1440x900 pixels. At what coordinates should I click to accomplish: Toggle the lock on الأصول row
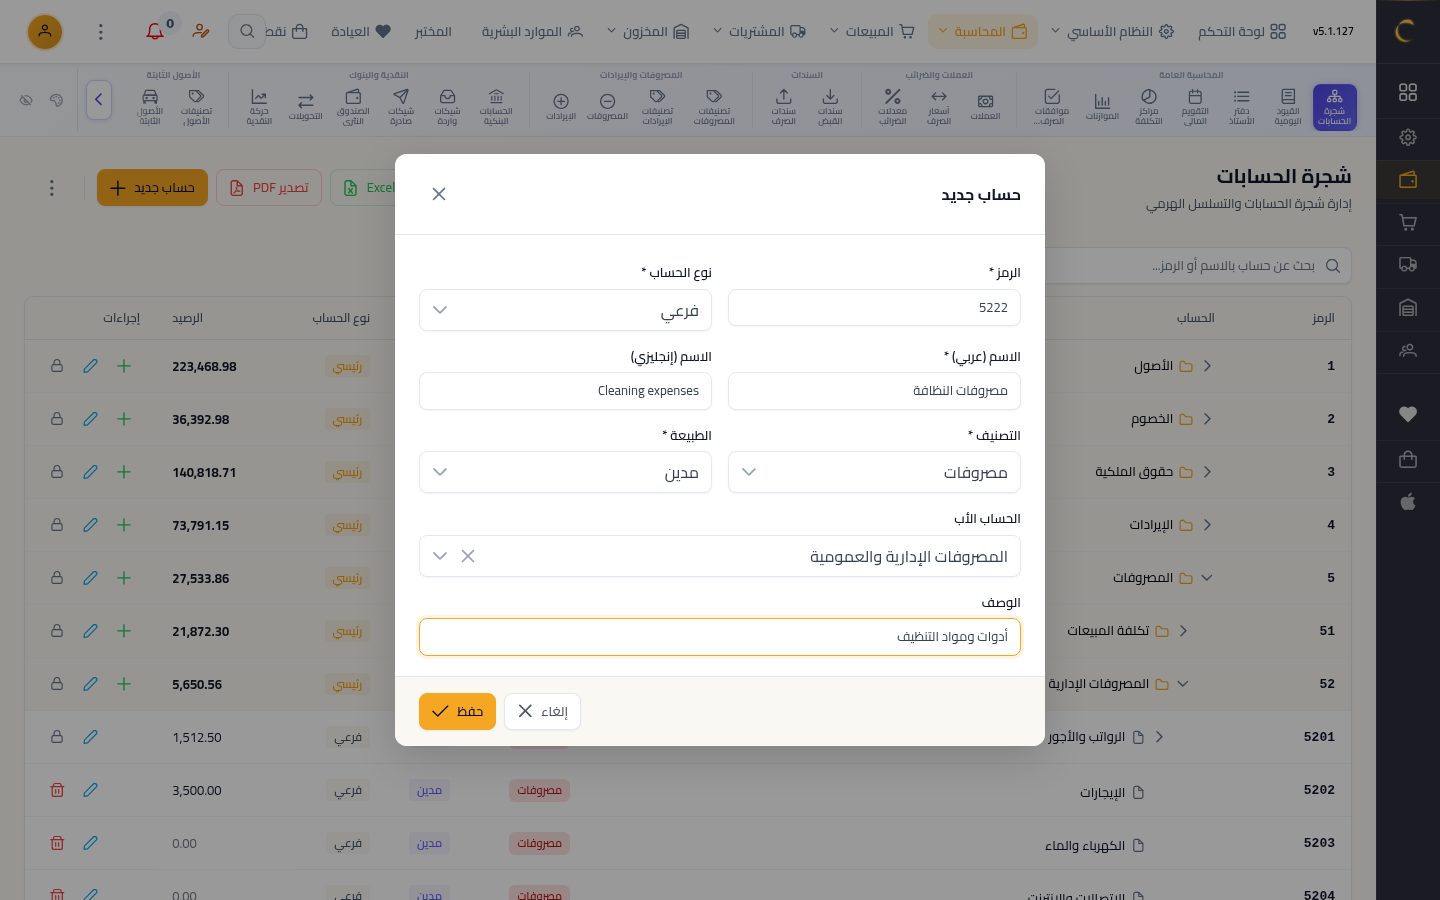[x=57, y=366]
